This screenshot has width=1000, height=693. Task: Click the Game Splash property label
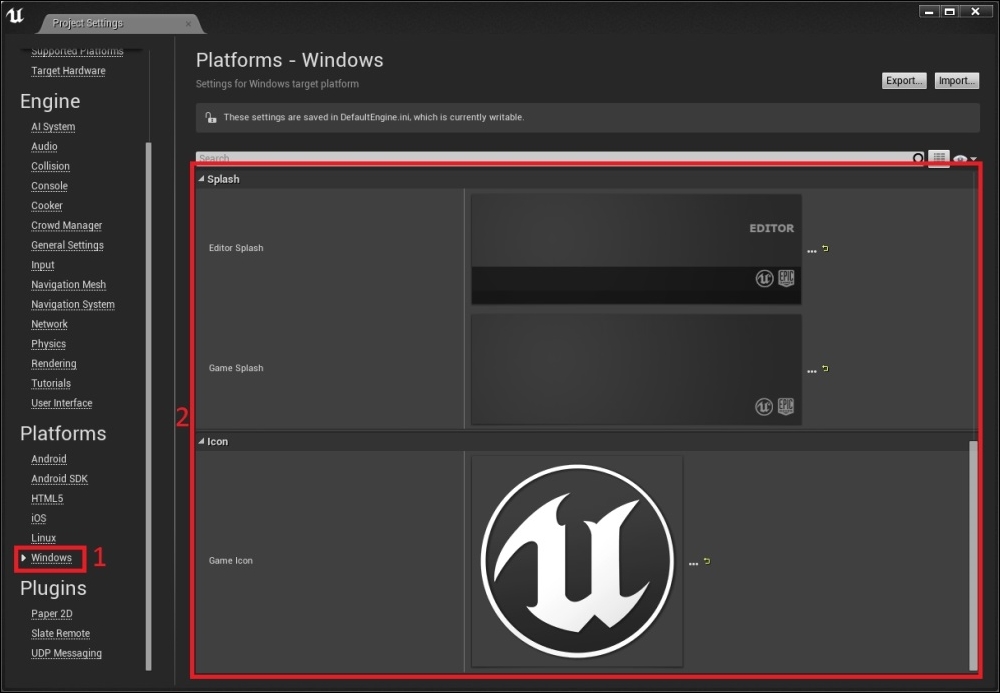point(236,368)
